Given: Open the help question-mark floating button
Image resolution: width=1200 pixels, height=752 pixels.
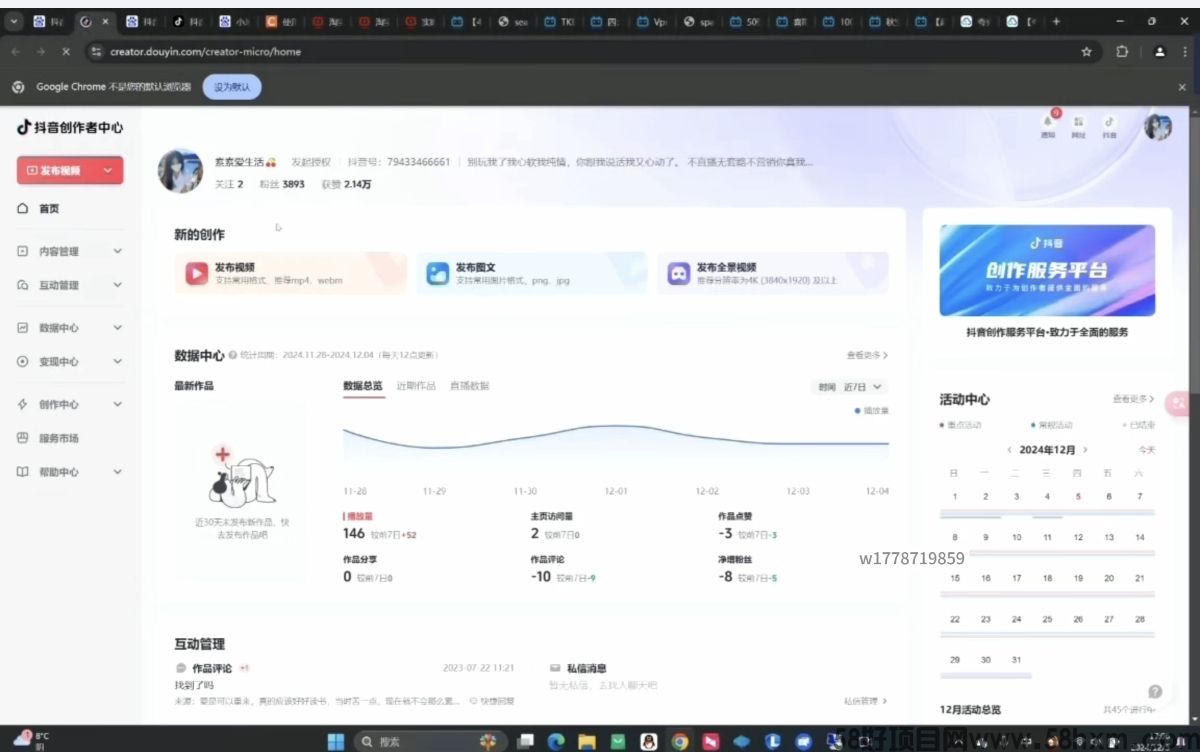Looking at the screenshot, I should point(1155,691).
